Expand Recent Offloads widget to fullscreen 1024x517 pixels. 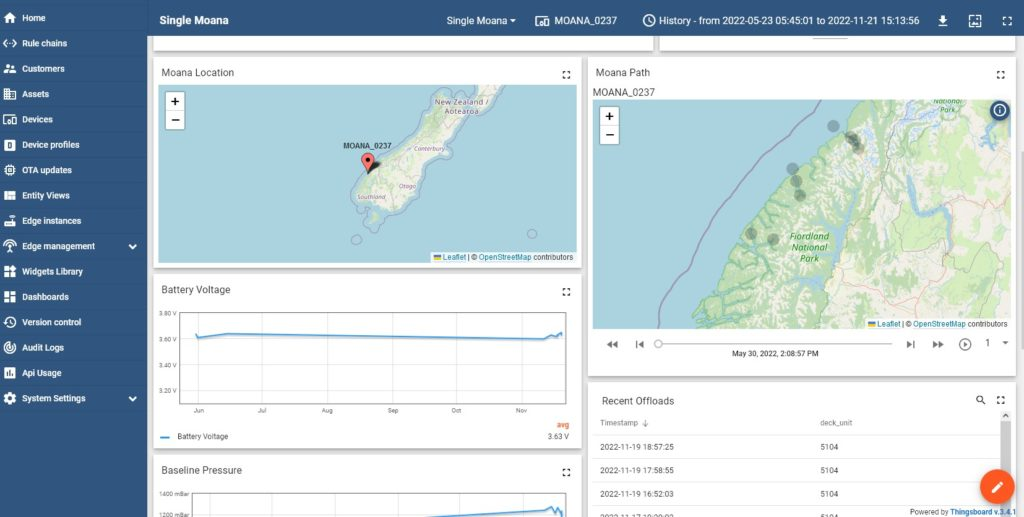pos(1000,400)
